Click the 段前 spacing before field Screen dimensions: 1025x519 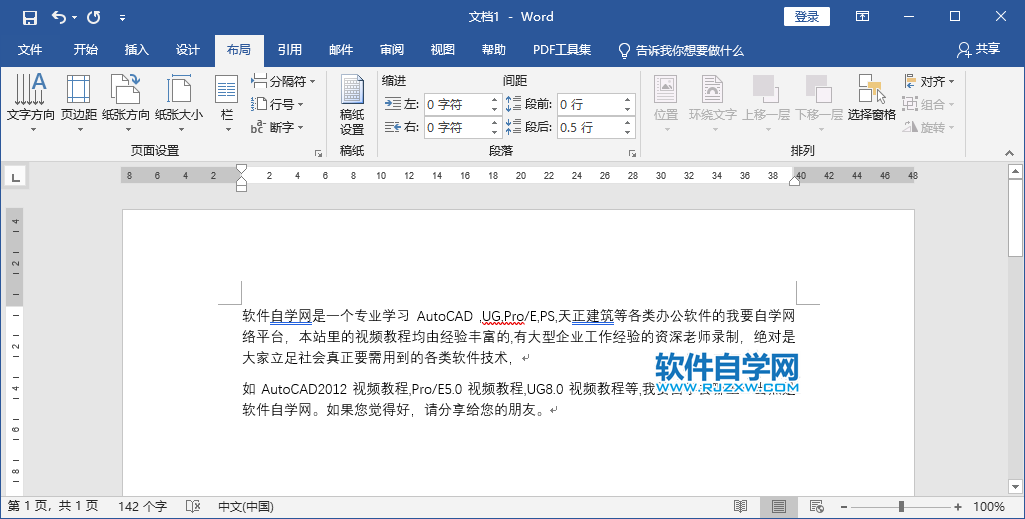589,105
